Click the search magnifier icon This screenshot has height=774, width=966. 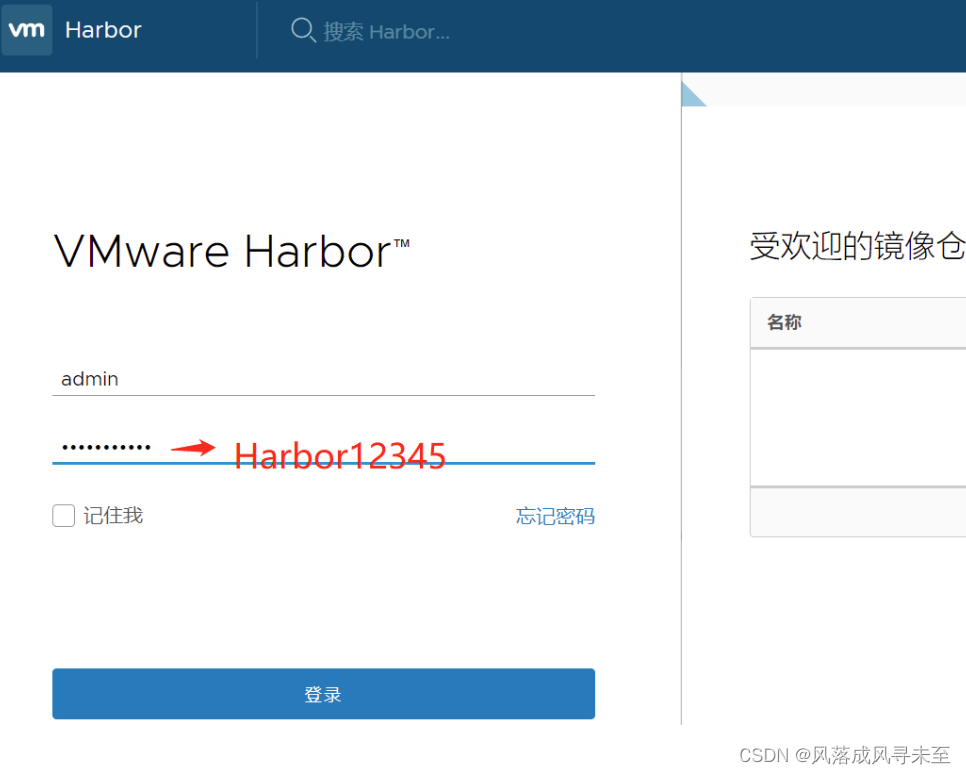tap(303, 31)
